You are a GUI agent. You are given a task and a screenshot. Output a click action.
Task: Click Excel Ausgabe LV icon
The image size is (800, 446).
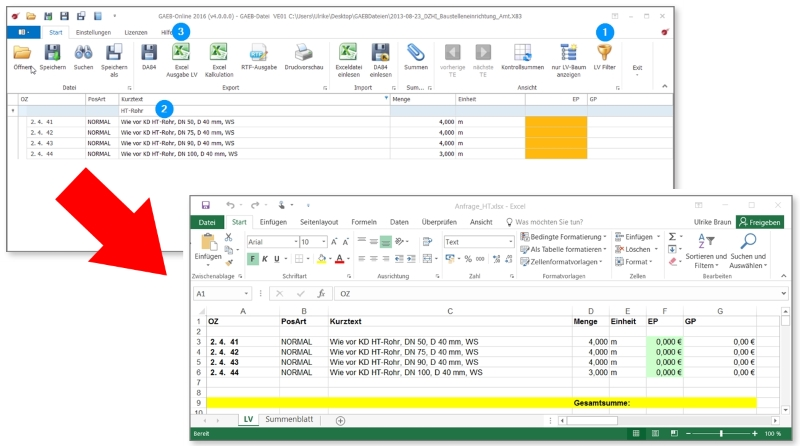click(180, 53)
